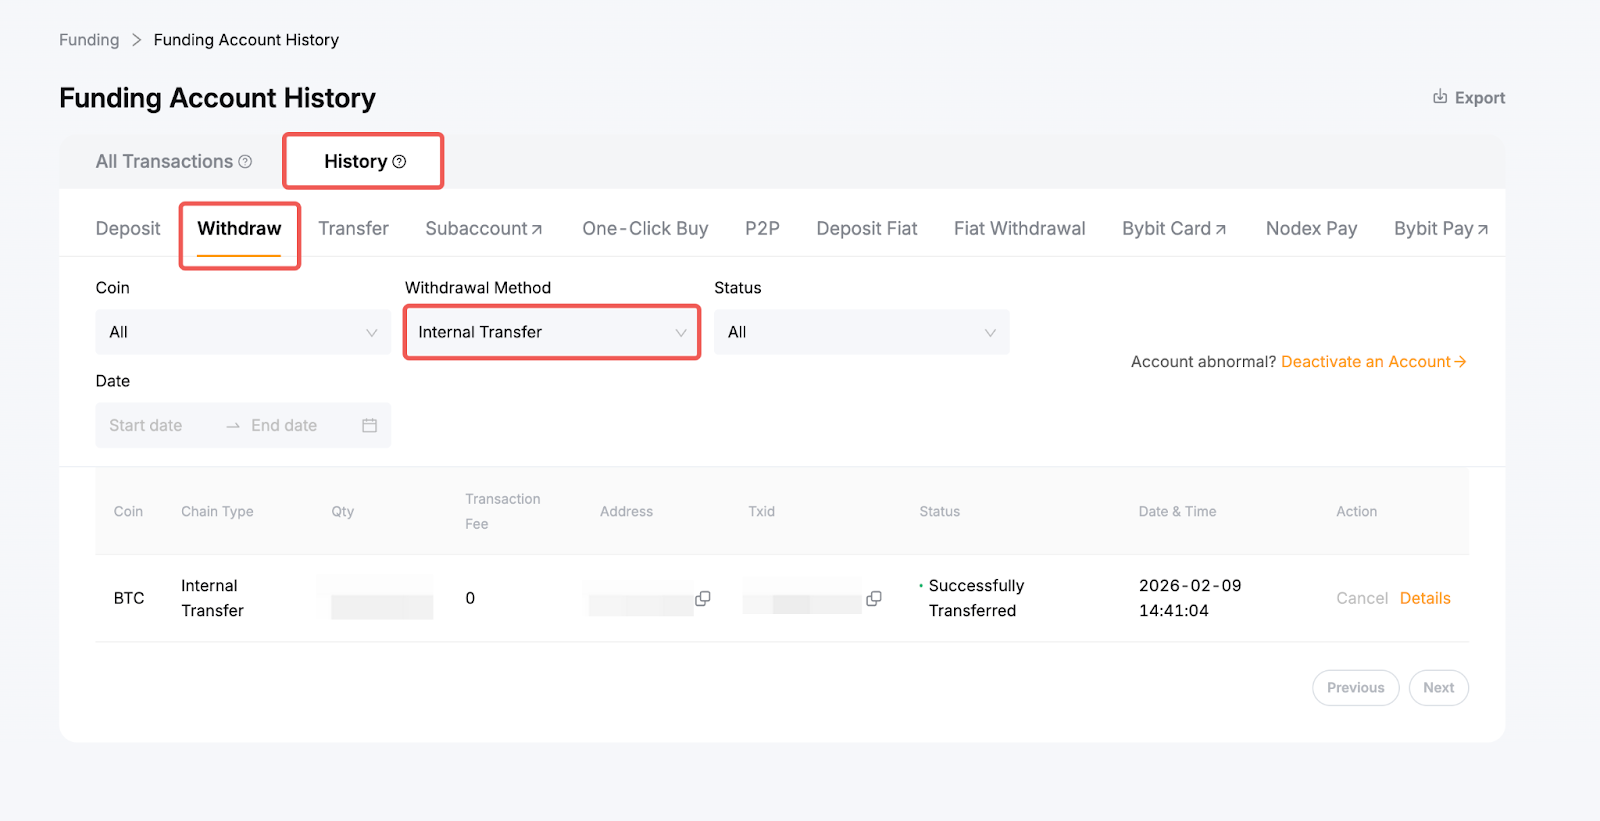Open the date range calendar icon

click(x=369, y=425)
